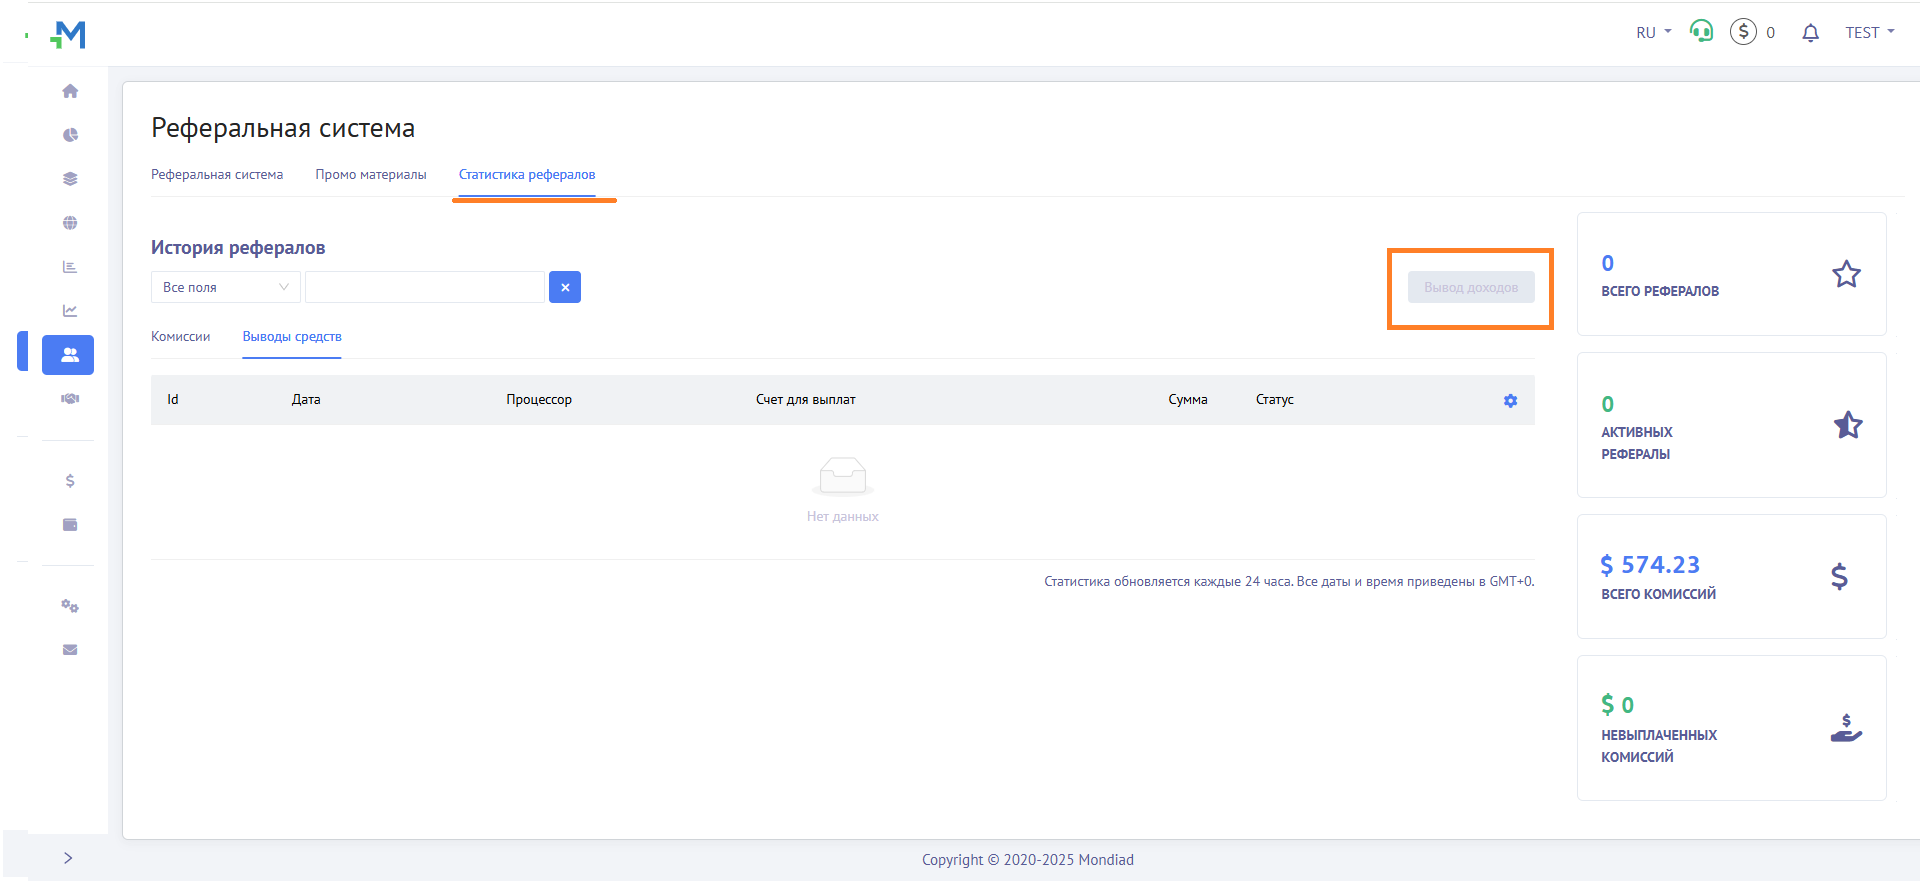Clear the search with blue X button

pos(565,287)
